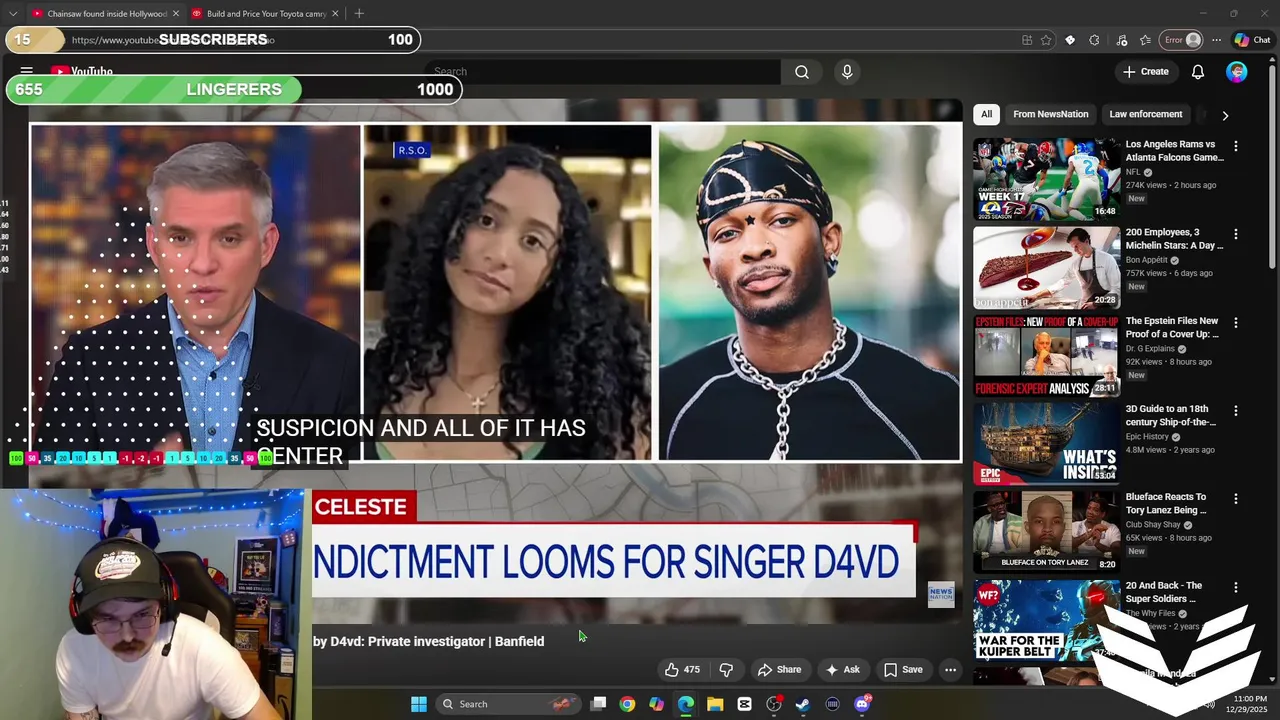Open a new browser tab
The height and width of the screenshot is (720, 1280).
point(359,14)
